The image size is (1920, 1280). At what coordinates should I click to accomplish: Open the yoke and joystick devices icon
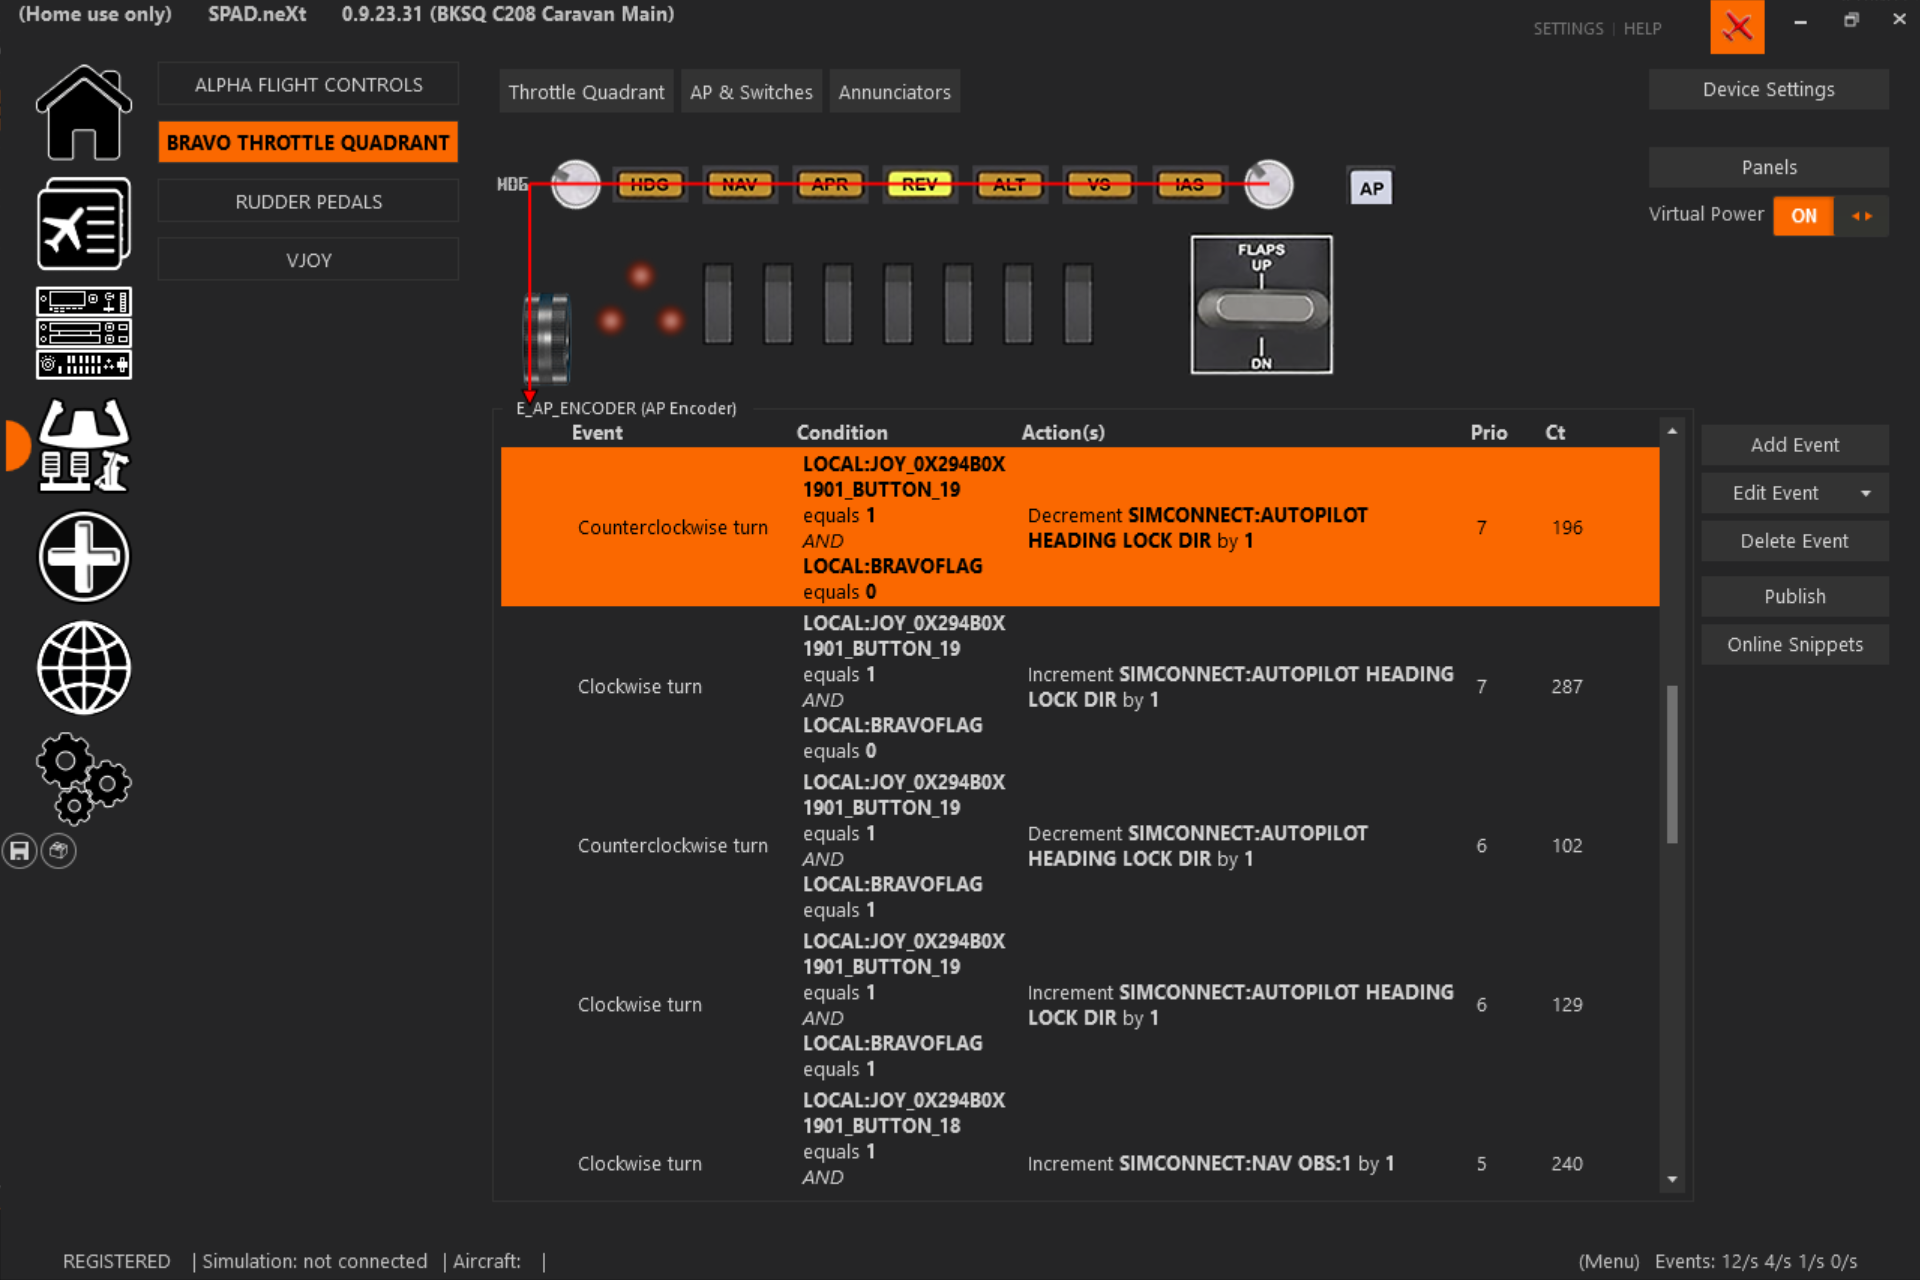tap(84, 445)
